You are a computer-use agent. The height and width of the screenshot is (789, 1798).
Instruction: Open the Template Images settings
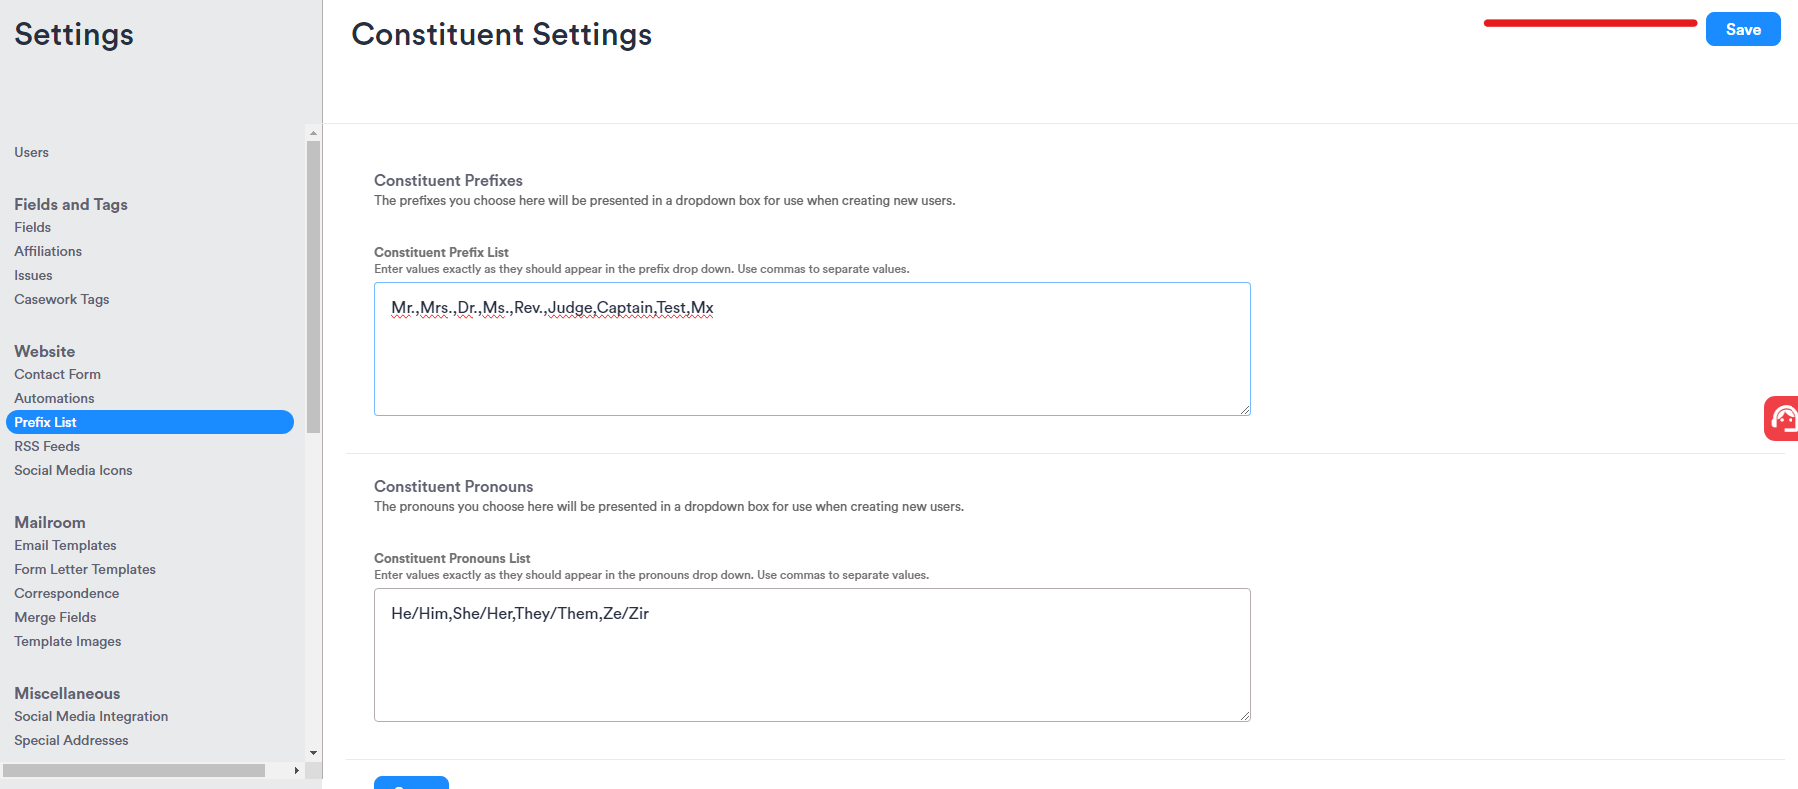67,641
